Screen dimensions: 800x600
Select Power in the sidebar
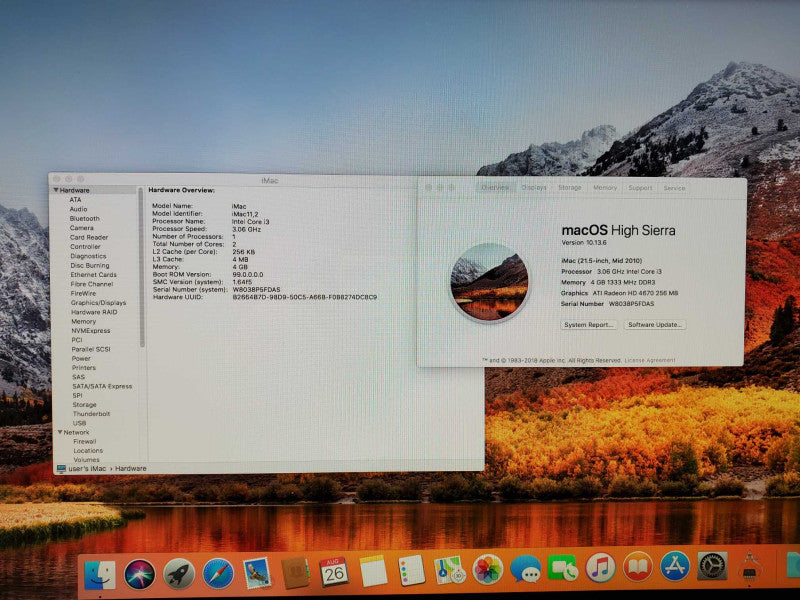tap(81, 359)
